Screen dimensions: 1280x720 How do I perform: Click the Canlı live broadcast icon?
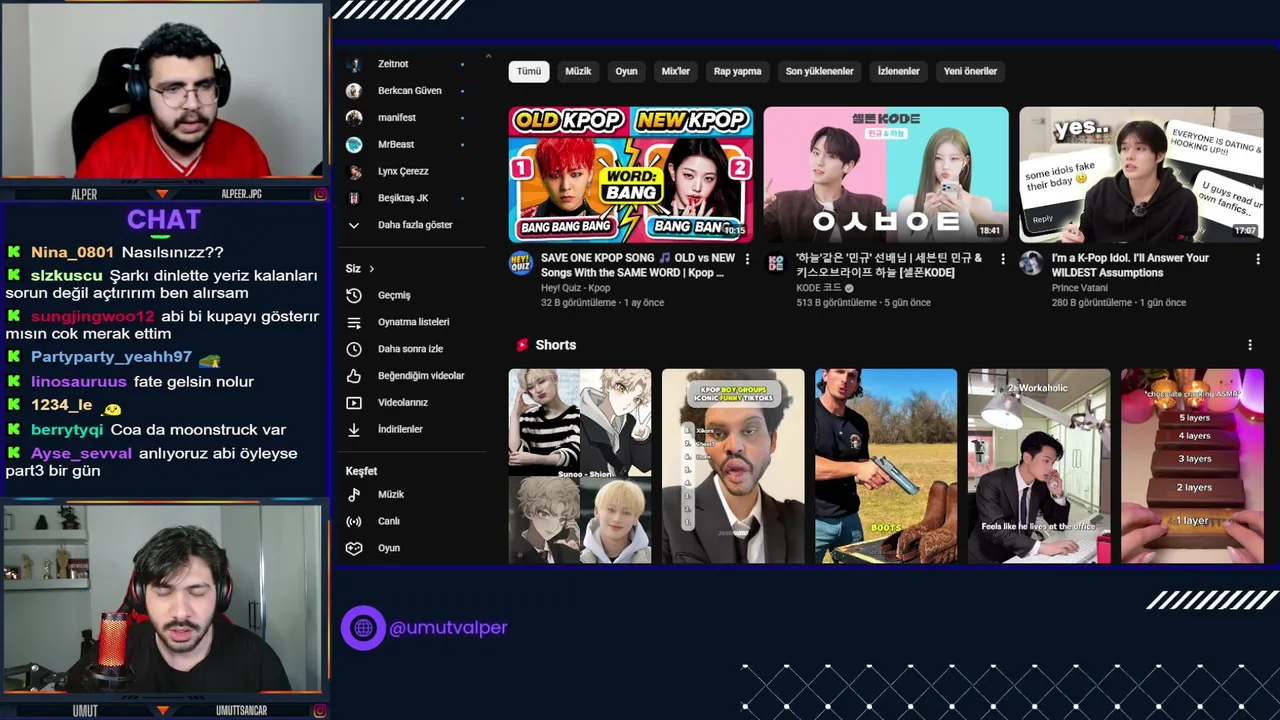[x=354, y=521]
